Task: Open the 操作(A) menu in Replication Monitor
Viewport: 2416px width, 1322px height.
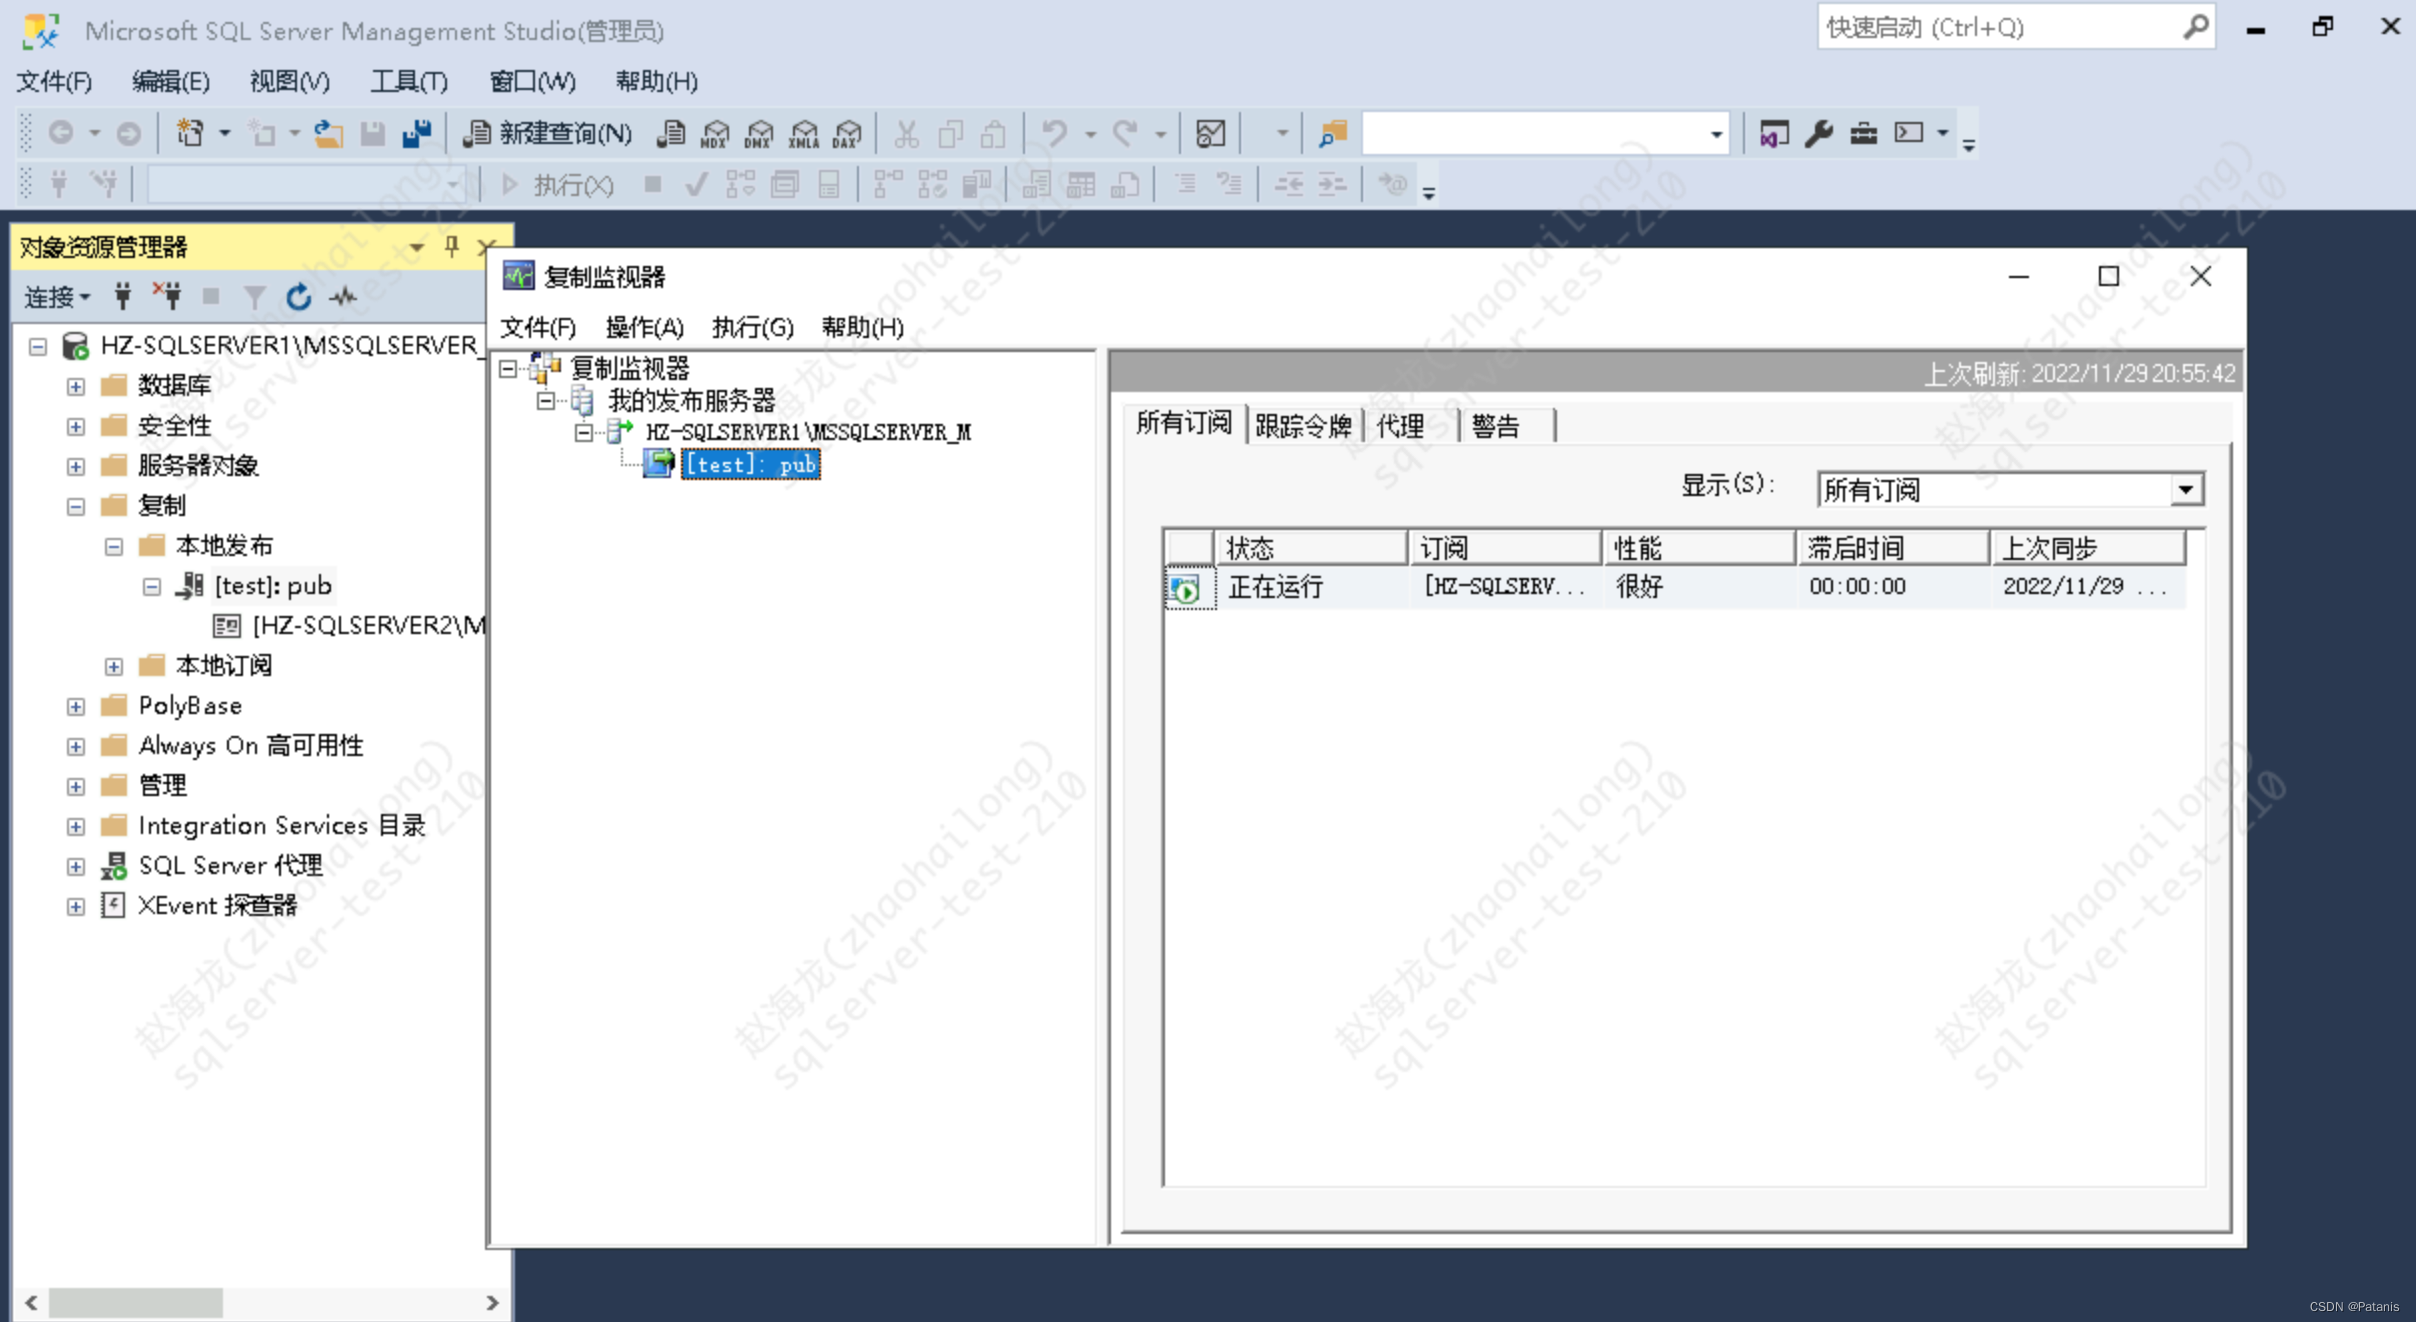Action: point(644,327)
